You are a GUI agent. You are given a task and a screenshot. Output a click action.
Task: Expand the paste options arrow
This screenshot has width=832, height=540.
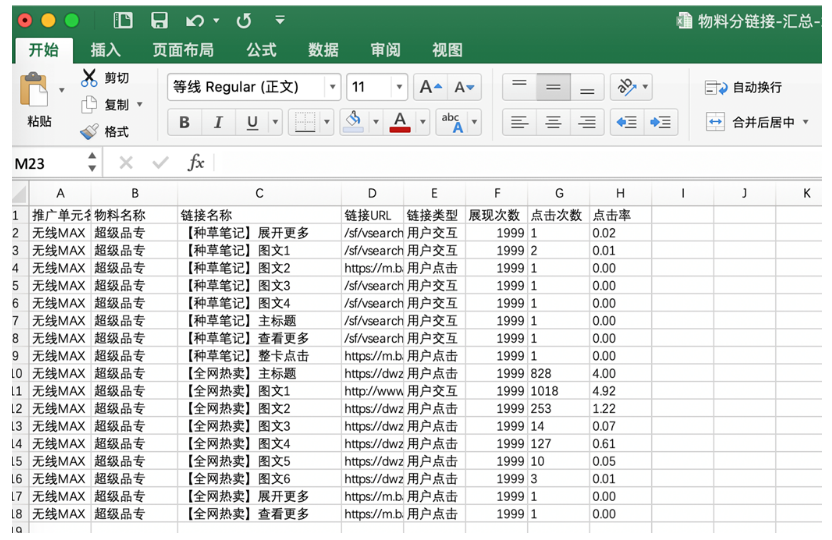coord(62,90)
